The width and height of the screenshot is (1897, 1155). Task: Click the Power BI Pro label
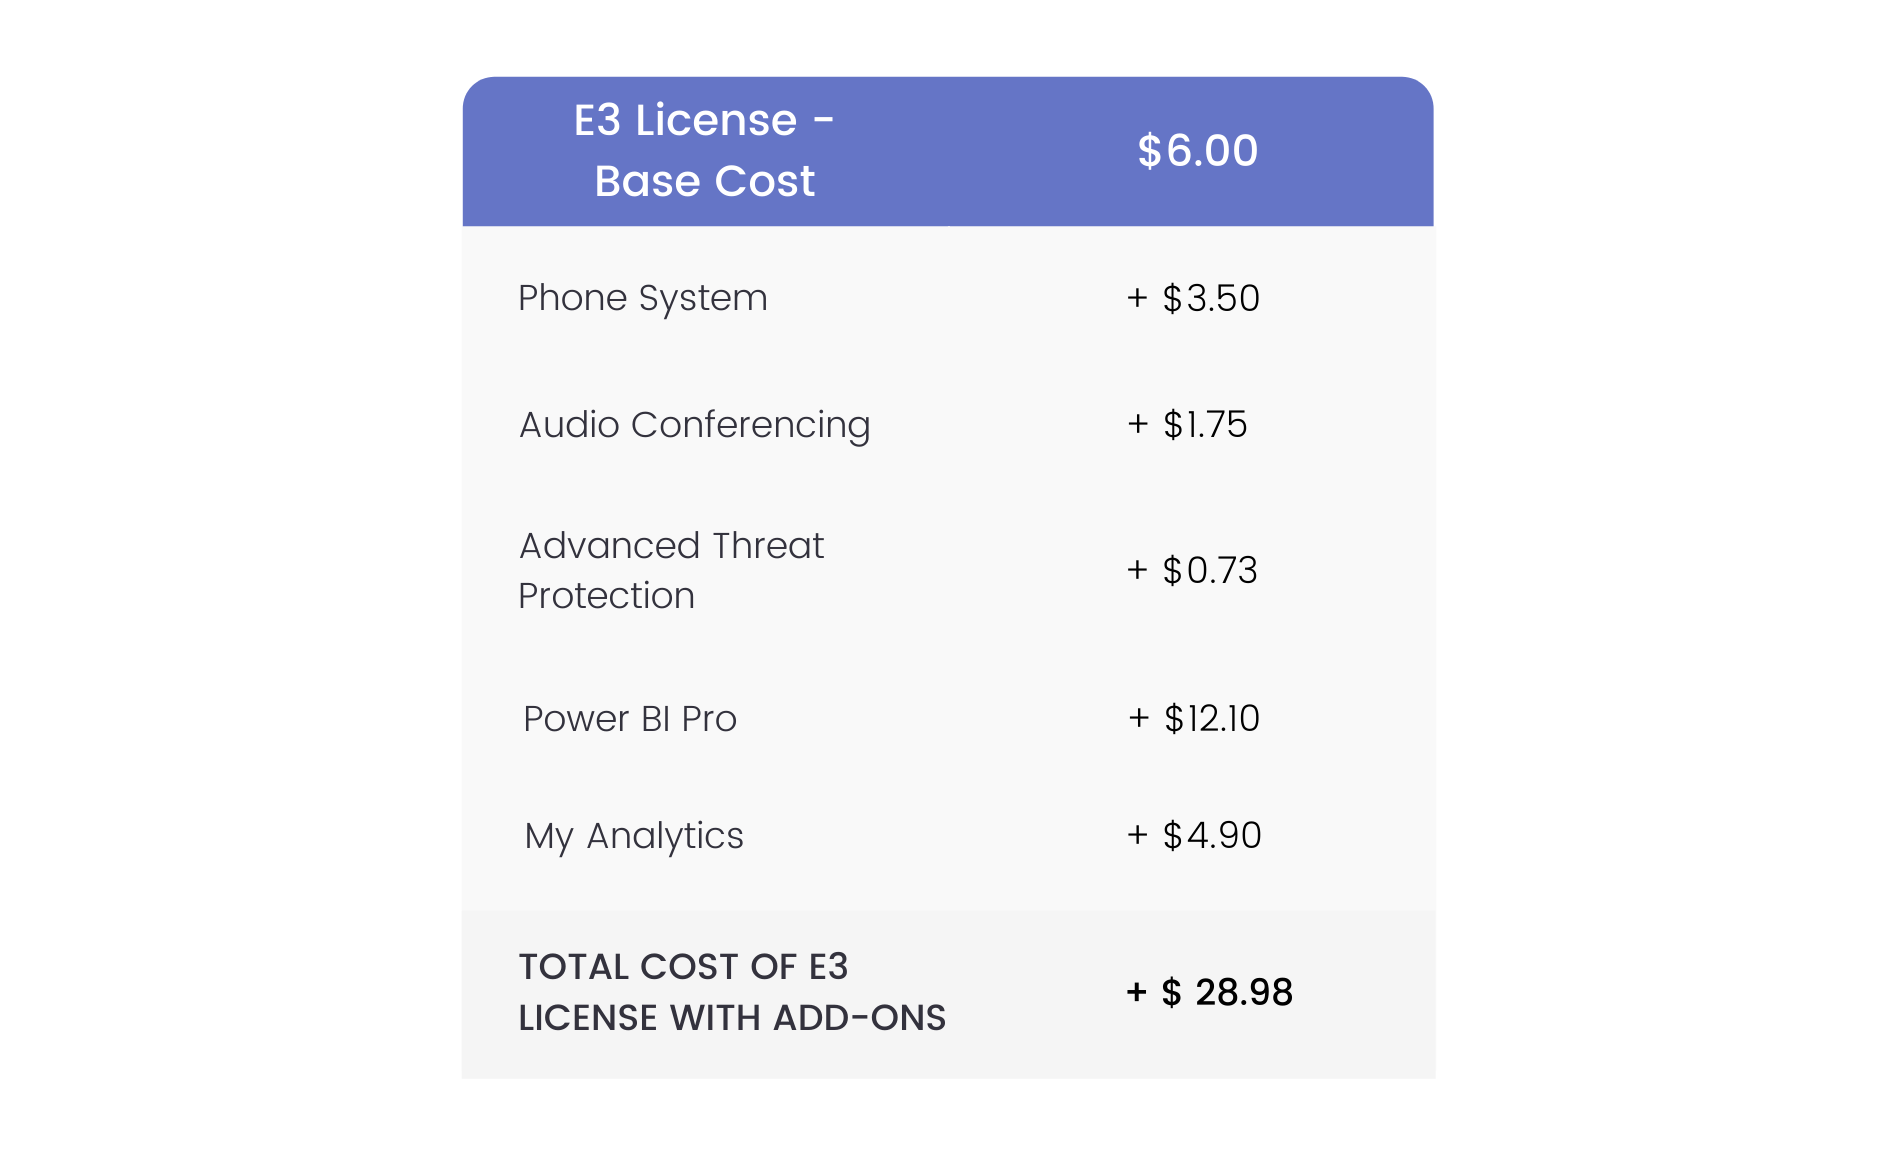coord(629,719)
